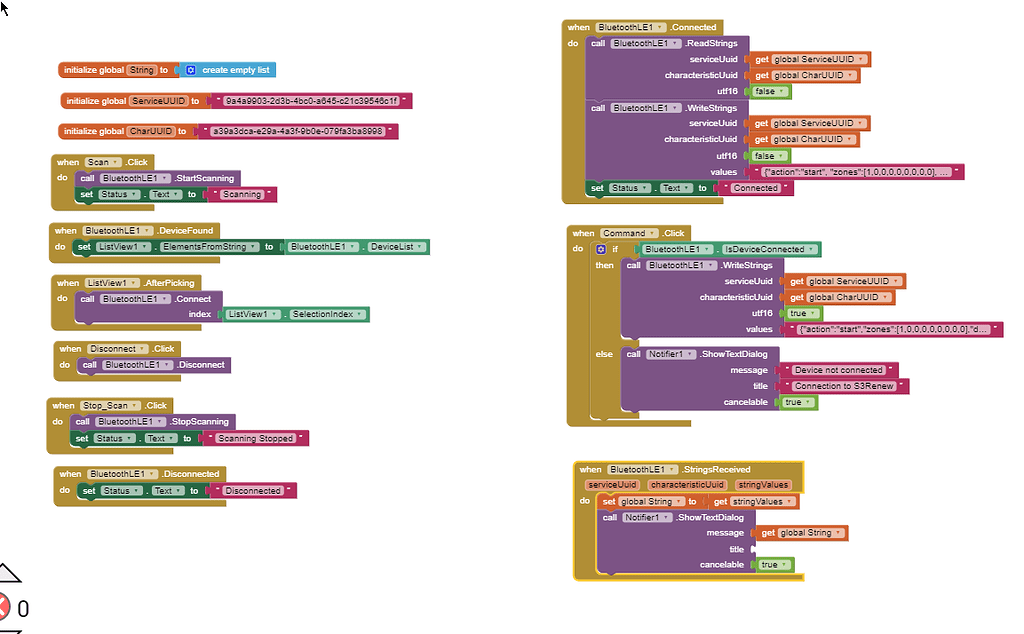Image resolution: width=1024 pixels, height=634 pixels.
Task: Open the Scan component dropdown in when Scan.Click
Action: (x=103, y=162)
